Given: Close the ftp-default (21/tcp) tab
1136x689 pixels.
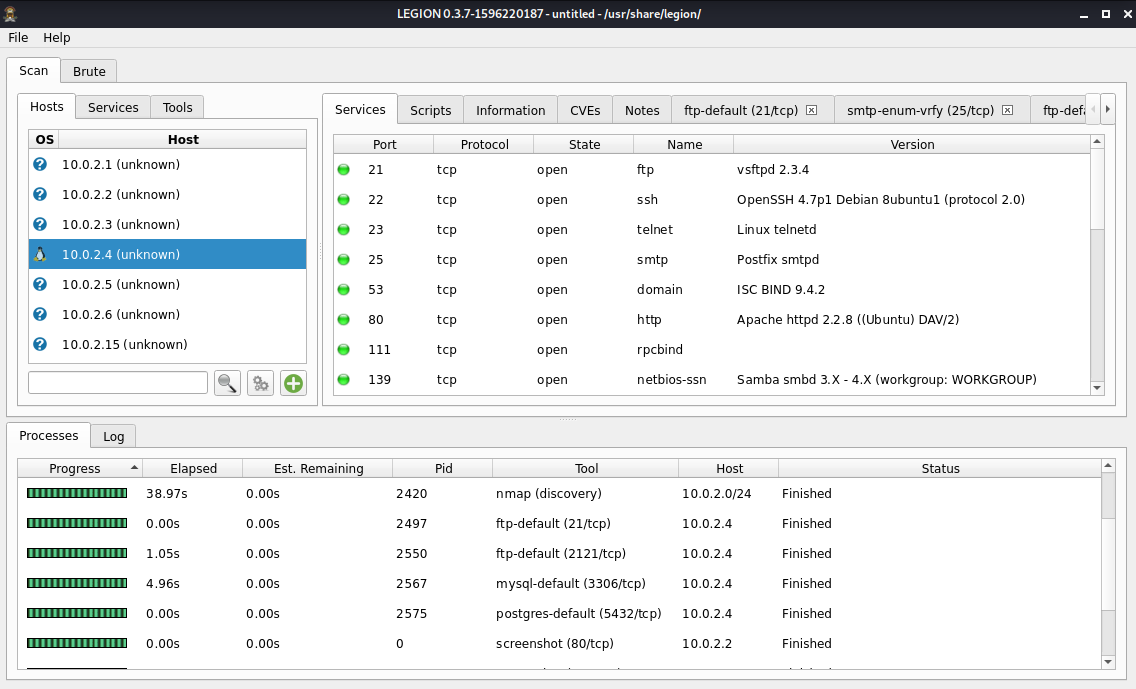Looking at the screenshot, I should click(x=812, y=110).
